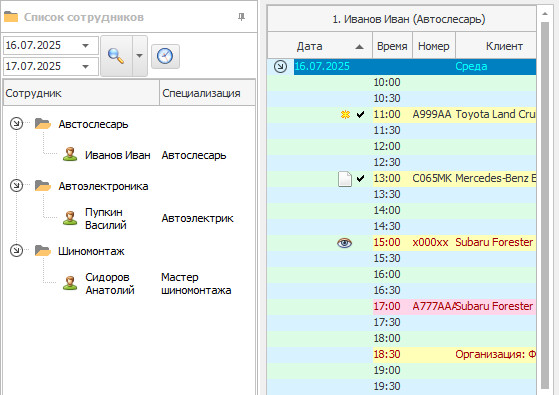The image size is (559, 395).
Task: Open the search button dropdown arrow
Action: pyautogui.click(x=140, y=56)
